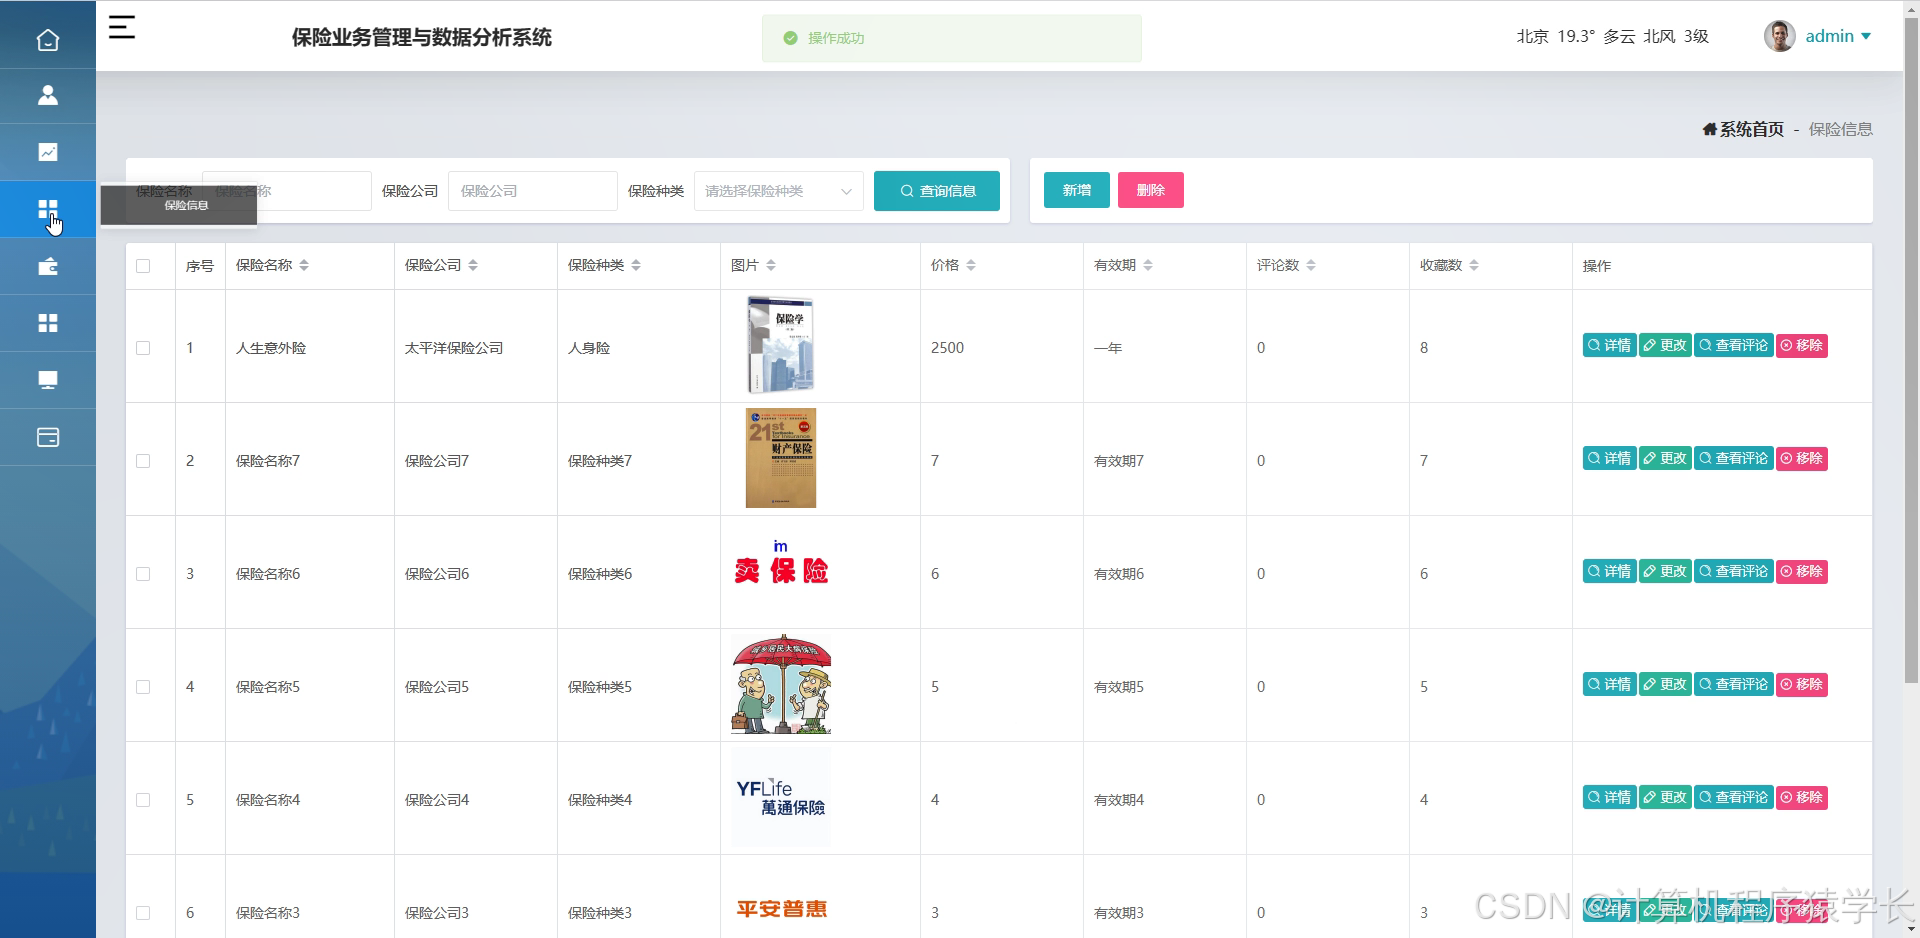Click 查看评论 for 保险名称6

[1734, 571]
